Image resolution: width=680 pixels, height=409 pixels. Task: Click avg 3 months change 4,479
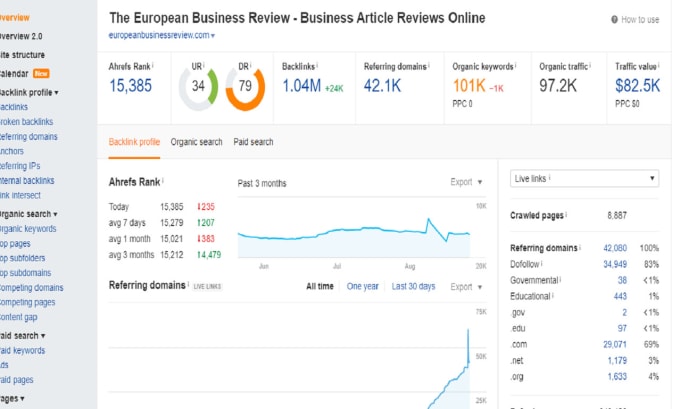click(x=209, y=255)
